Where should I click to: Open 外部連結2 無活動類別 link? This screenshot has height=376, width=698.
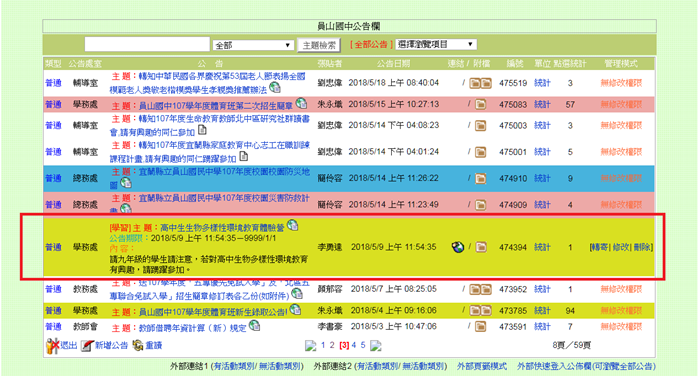click(423, 366)
